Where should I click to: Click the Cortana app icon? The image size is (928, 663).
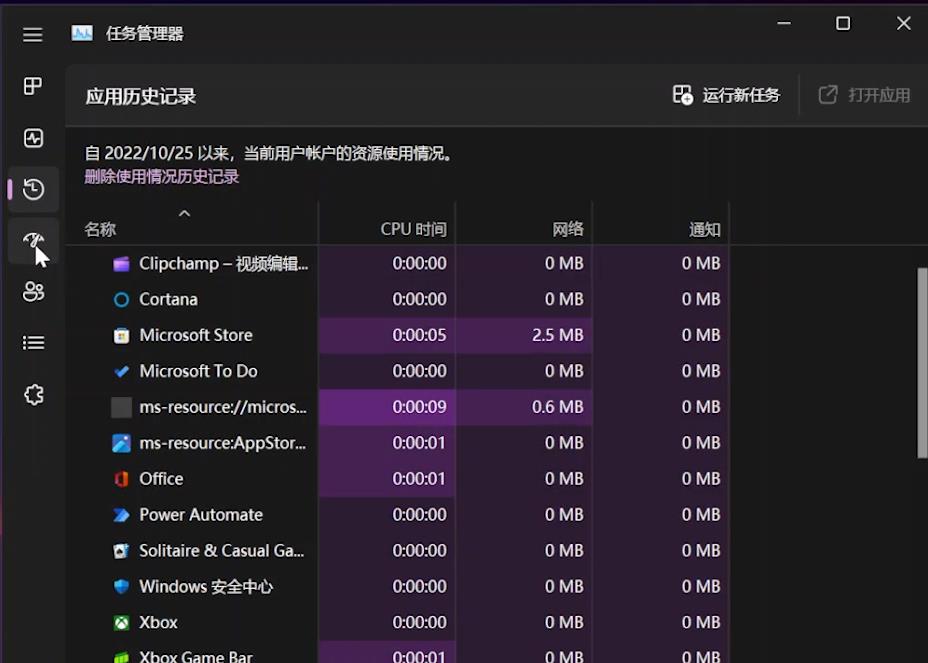coord(120,299)
